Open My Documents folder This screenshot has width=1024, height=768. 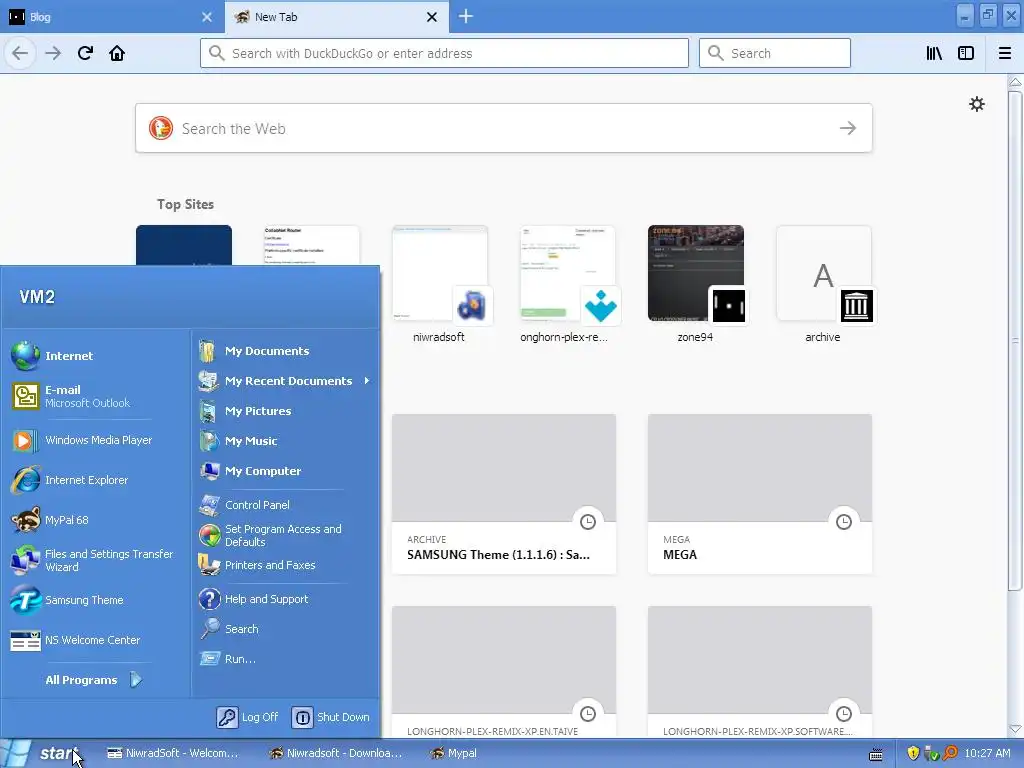[285, 351]
